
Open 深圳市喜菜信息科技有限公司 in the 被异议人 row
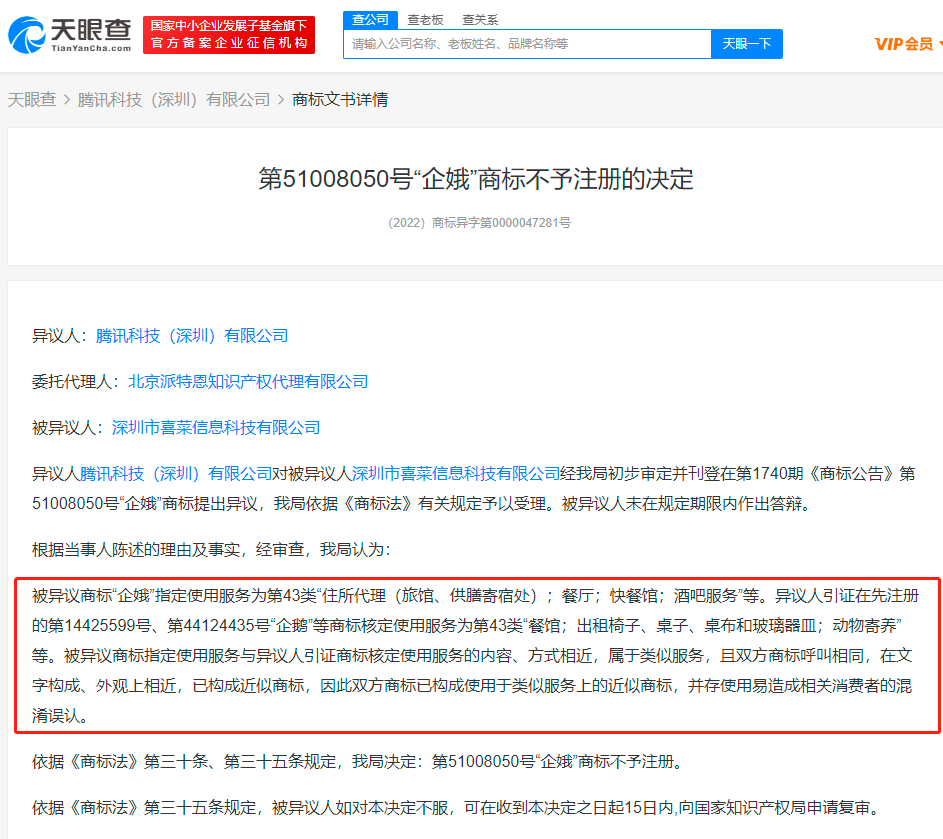point(216,428)
